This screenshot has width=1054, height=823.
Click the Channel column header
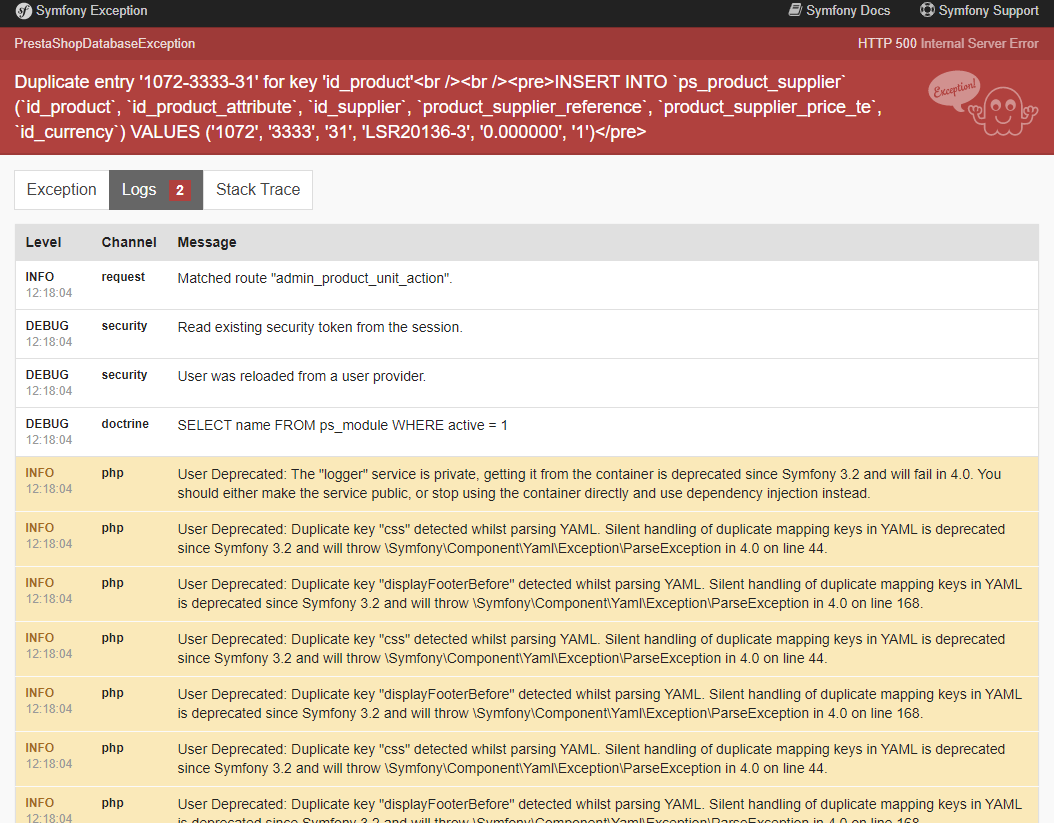(129, 242)
